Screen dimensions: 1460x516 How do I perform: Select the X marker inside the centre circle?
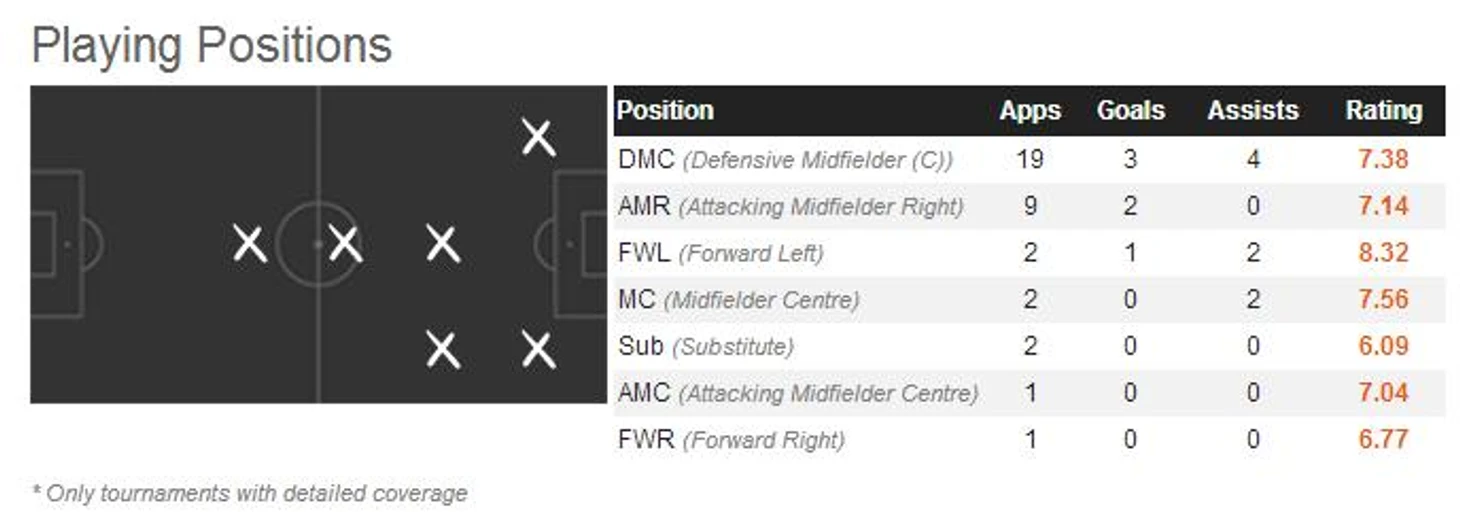click(345, 244)
